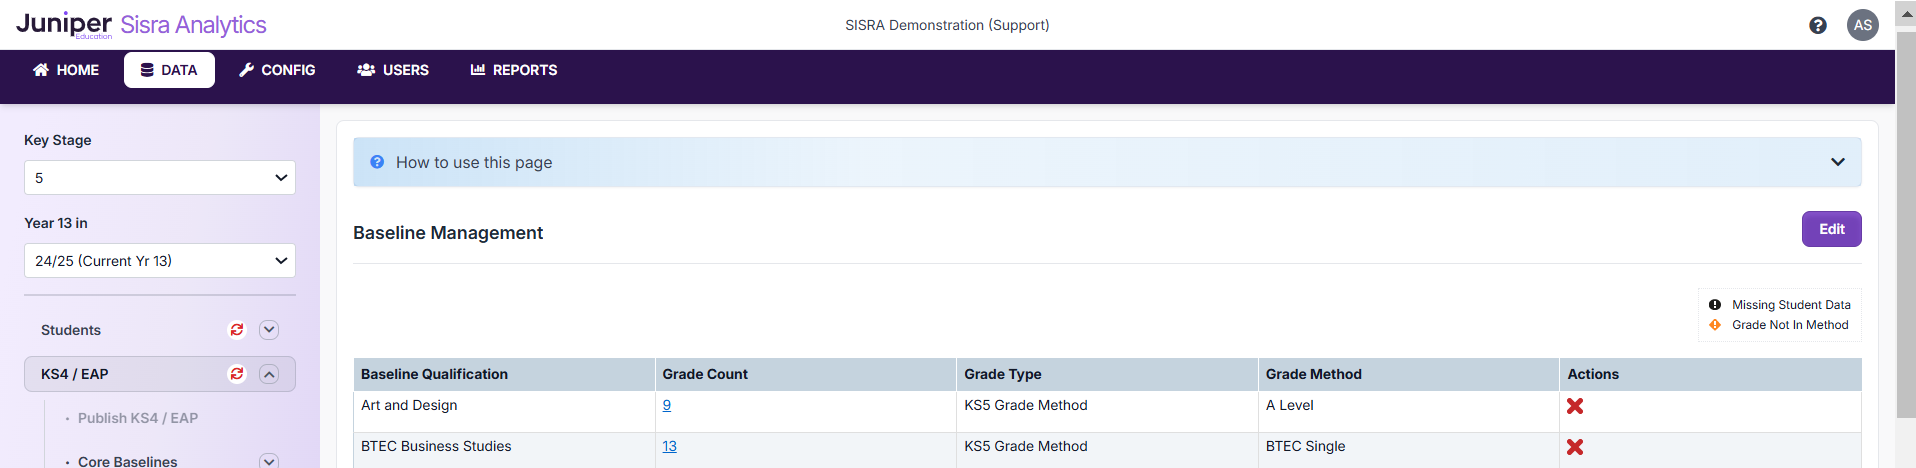This screenshot has height=468, width=1916.
Task: Expand the Core Baselines item
Action: (269, 461)
